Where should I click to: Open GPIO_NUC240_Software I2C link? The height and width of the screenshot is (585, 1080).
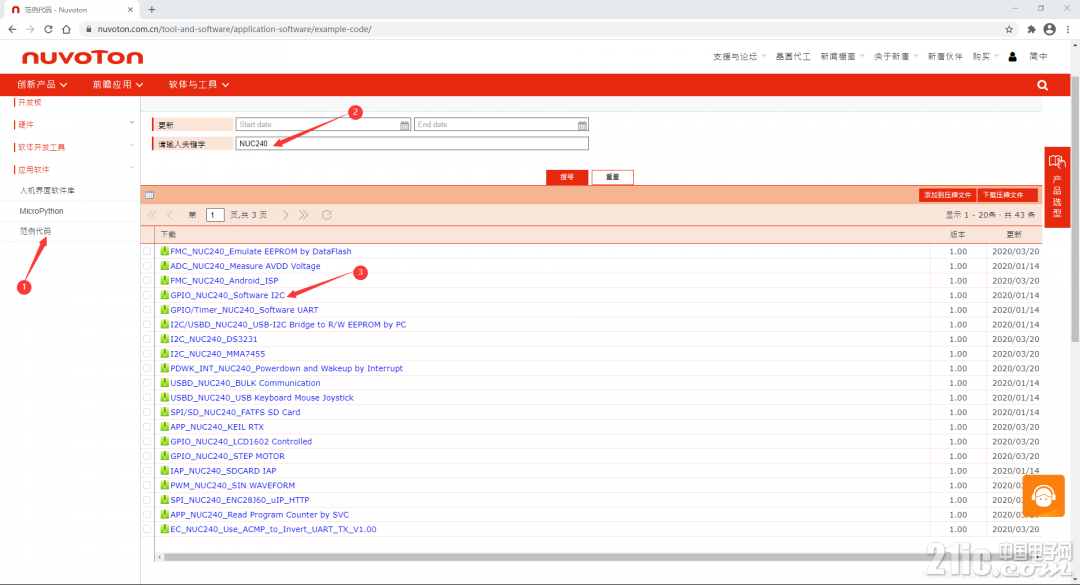click(x=227, y=295)
